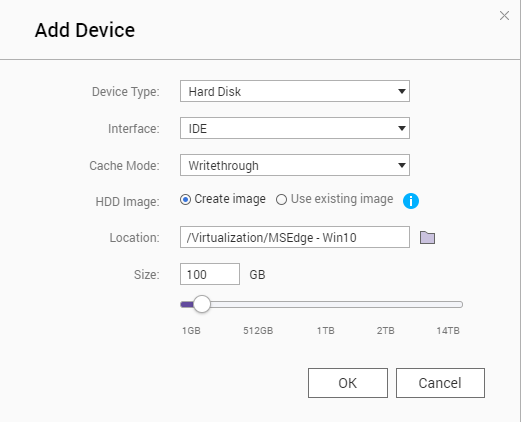Click the Cache Mode dropdown arrow icon
521x422 pixels.
pos(402,165)
